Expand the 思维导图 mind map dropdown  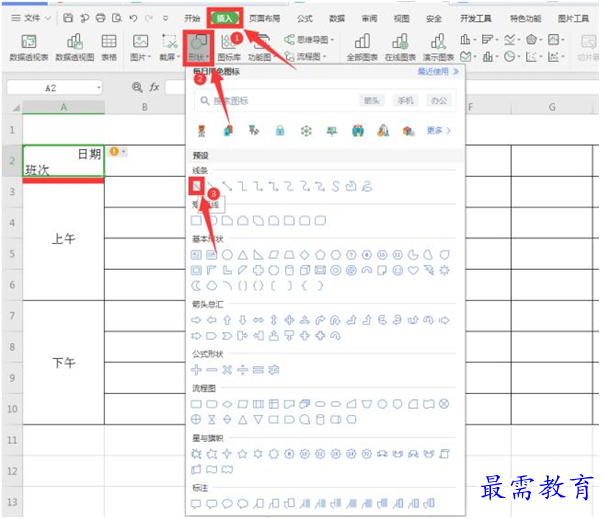click(332, 40)
